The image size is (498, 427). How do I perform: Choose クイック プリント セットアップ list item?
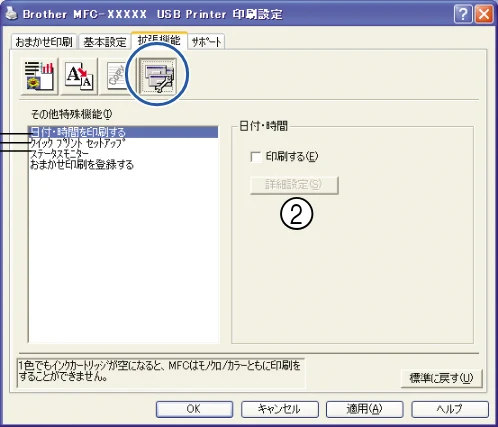coord(123,143)
